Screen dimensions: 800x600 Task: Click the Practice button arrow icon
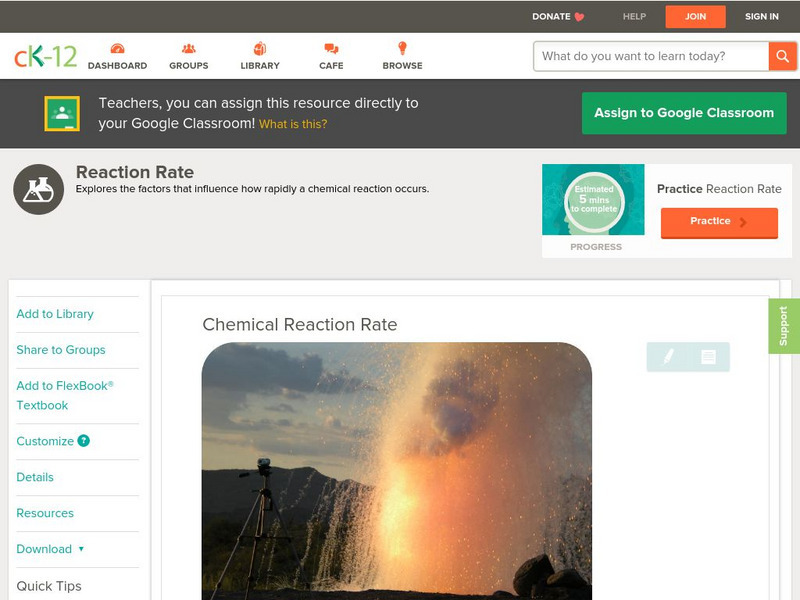point(743,222)
